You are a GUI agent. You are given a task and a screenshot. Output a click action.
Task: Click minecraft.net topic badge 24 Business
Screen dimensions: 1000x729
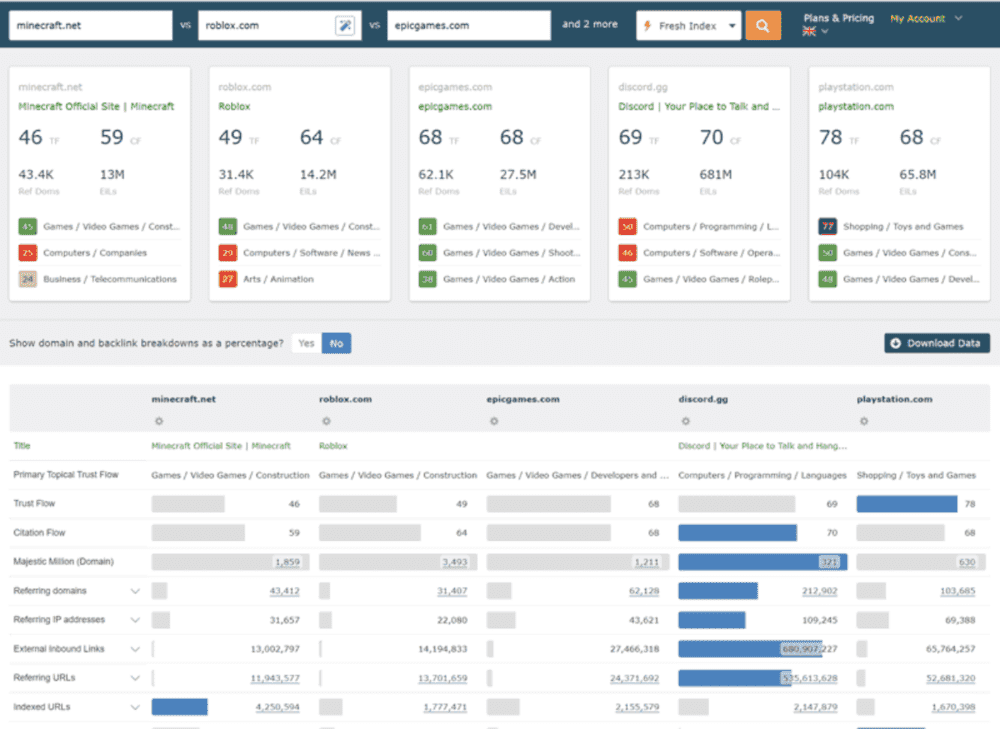pyautogui.click(x=27, y=279)
